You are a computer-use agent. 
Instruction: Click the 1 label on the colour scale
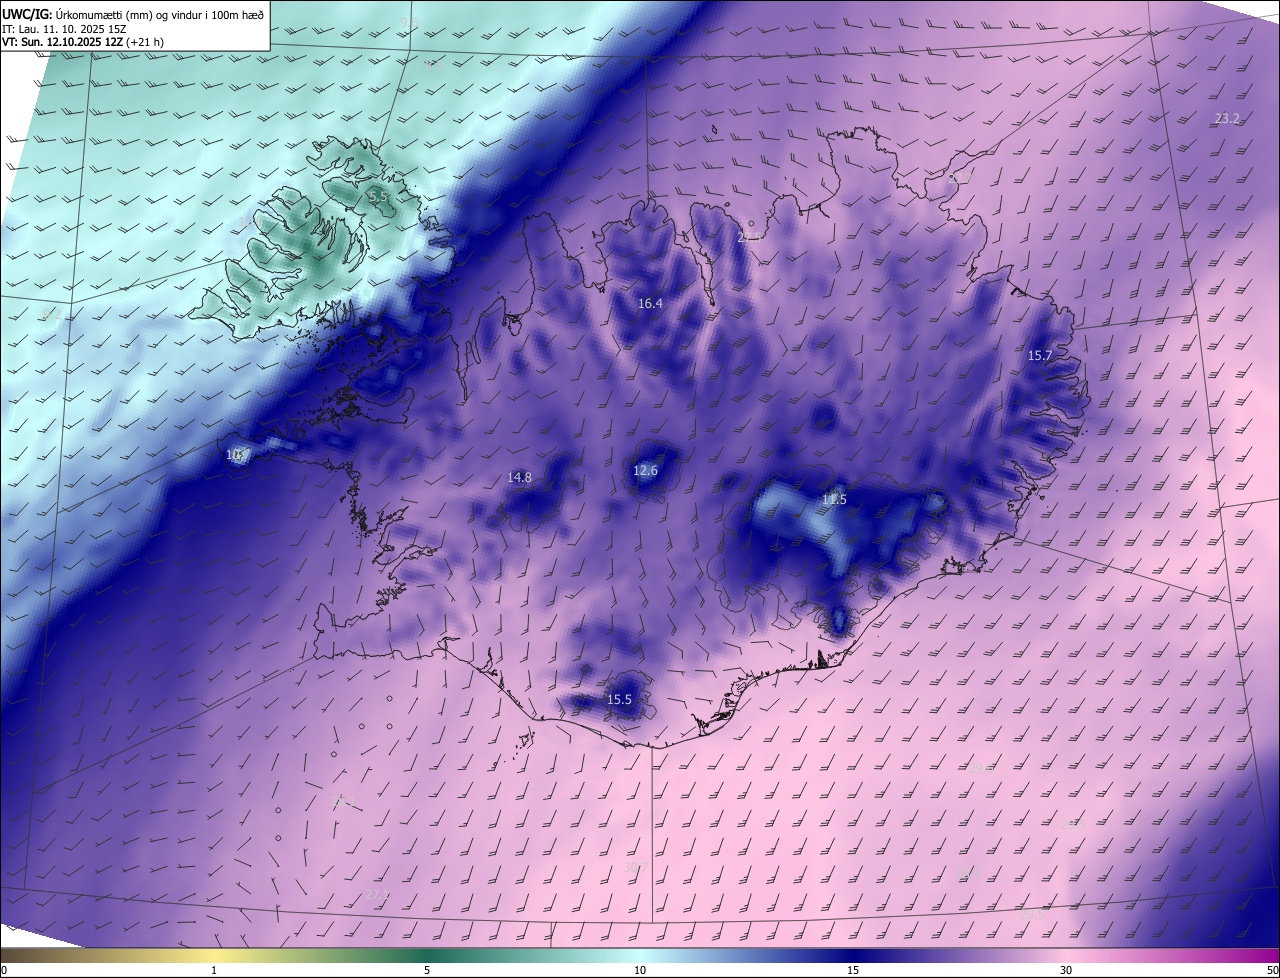coord(214,970)
